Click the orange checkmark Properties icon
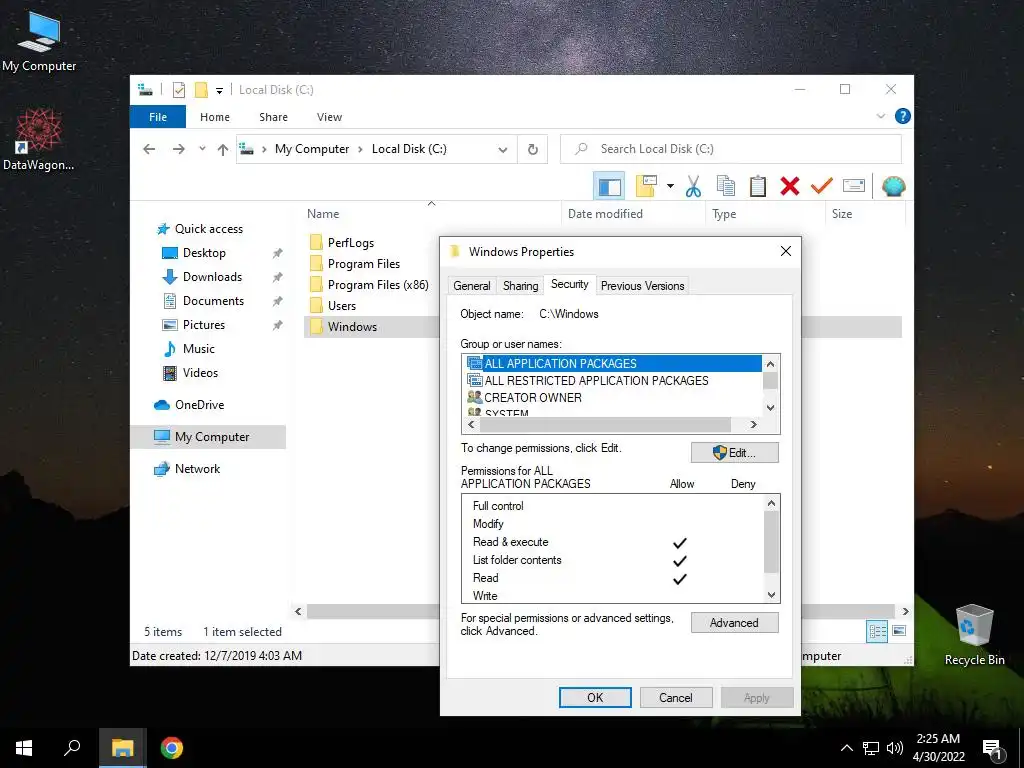The width and height of the screenshot is (1024, 768). pyautogui.click(x=821, y=186)
